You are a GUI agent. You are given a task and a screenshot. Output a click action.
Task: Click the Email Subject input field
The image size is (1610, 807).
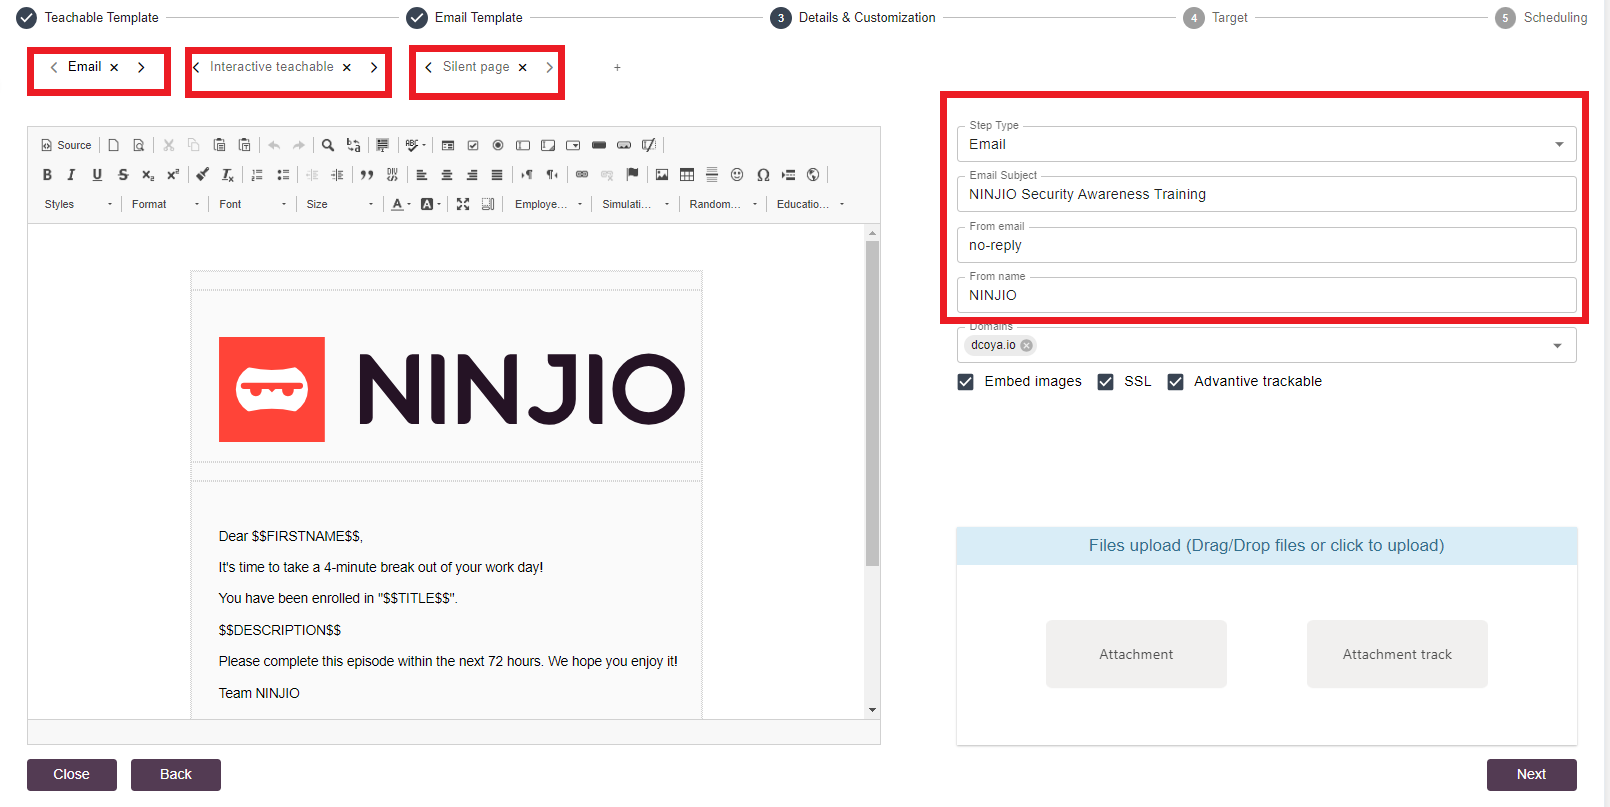click(1266, 194)
